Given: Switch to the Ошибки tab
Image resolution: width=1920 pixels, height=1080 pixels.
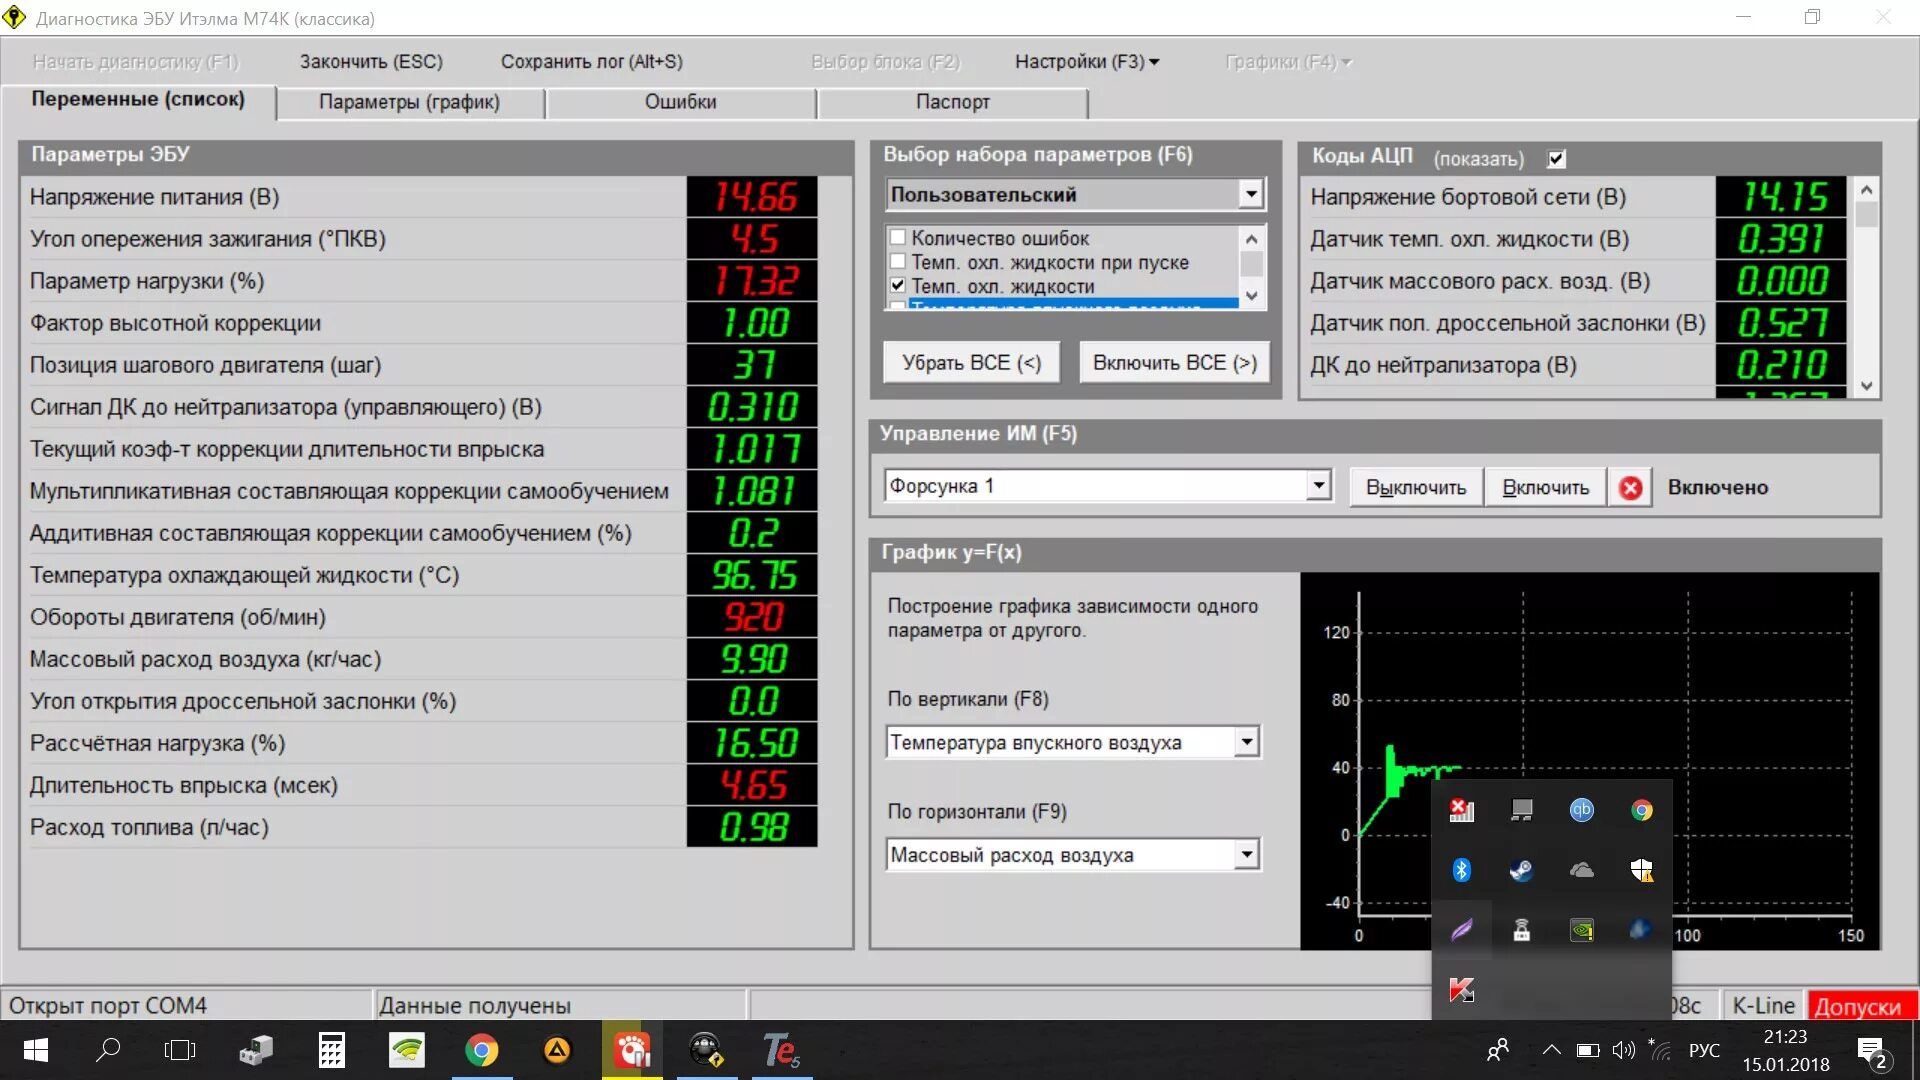Looking at the screenshot, I should [681, 102].
